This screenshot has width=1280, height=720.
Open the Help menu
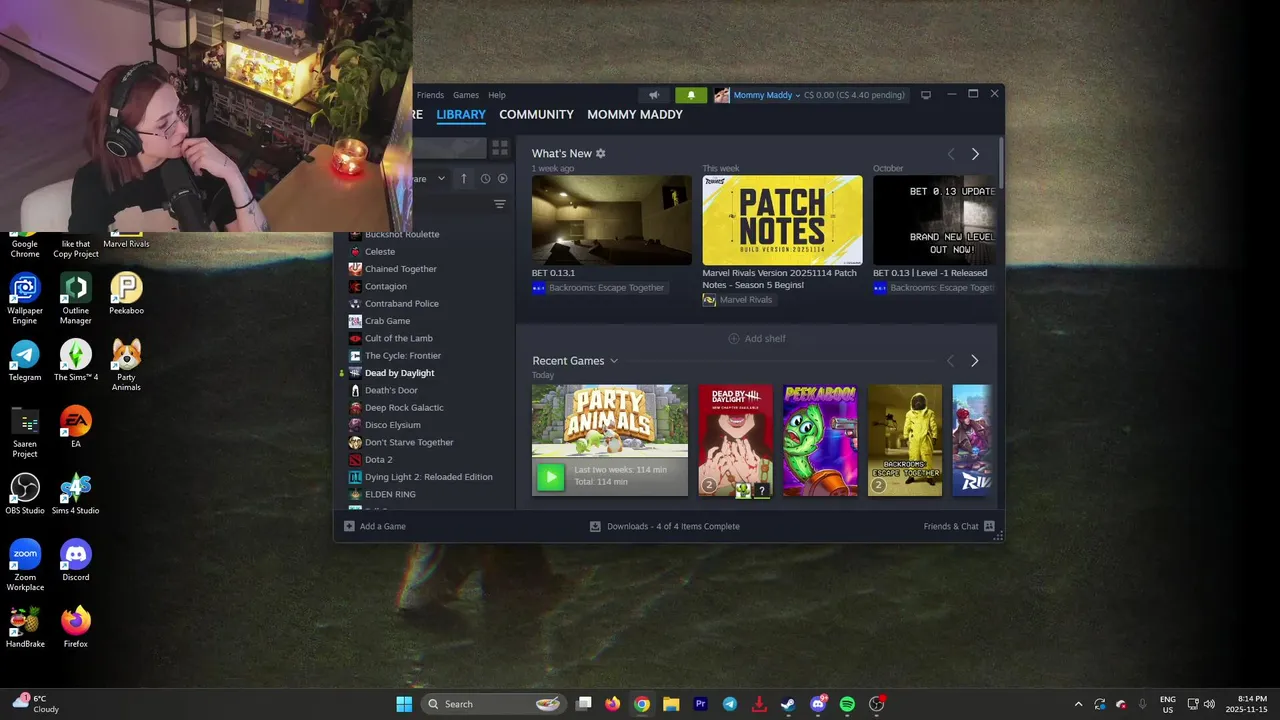[x=497, y=95]
